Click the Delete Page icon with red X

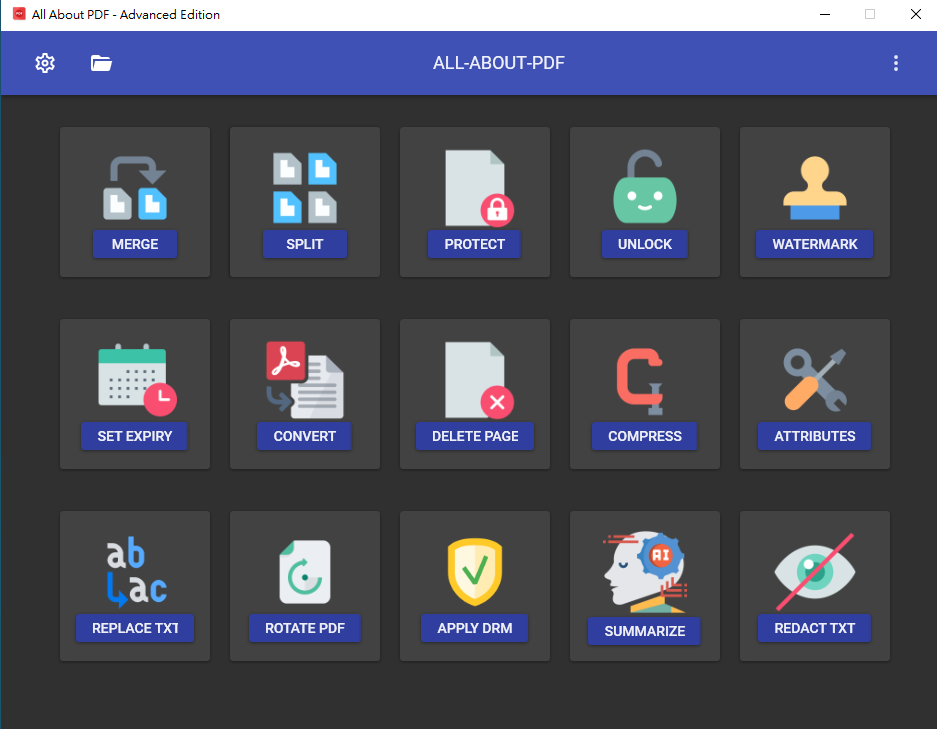click(479, 380)
